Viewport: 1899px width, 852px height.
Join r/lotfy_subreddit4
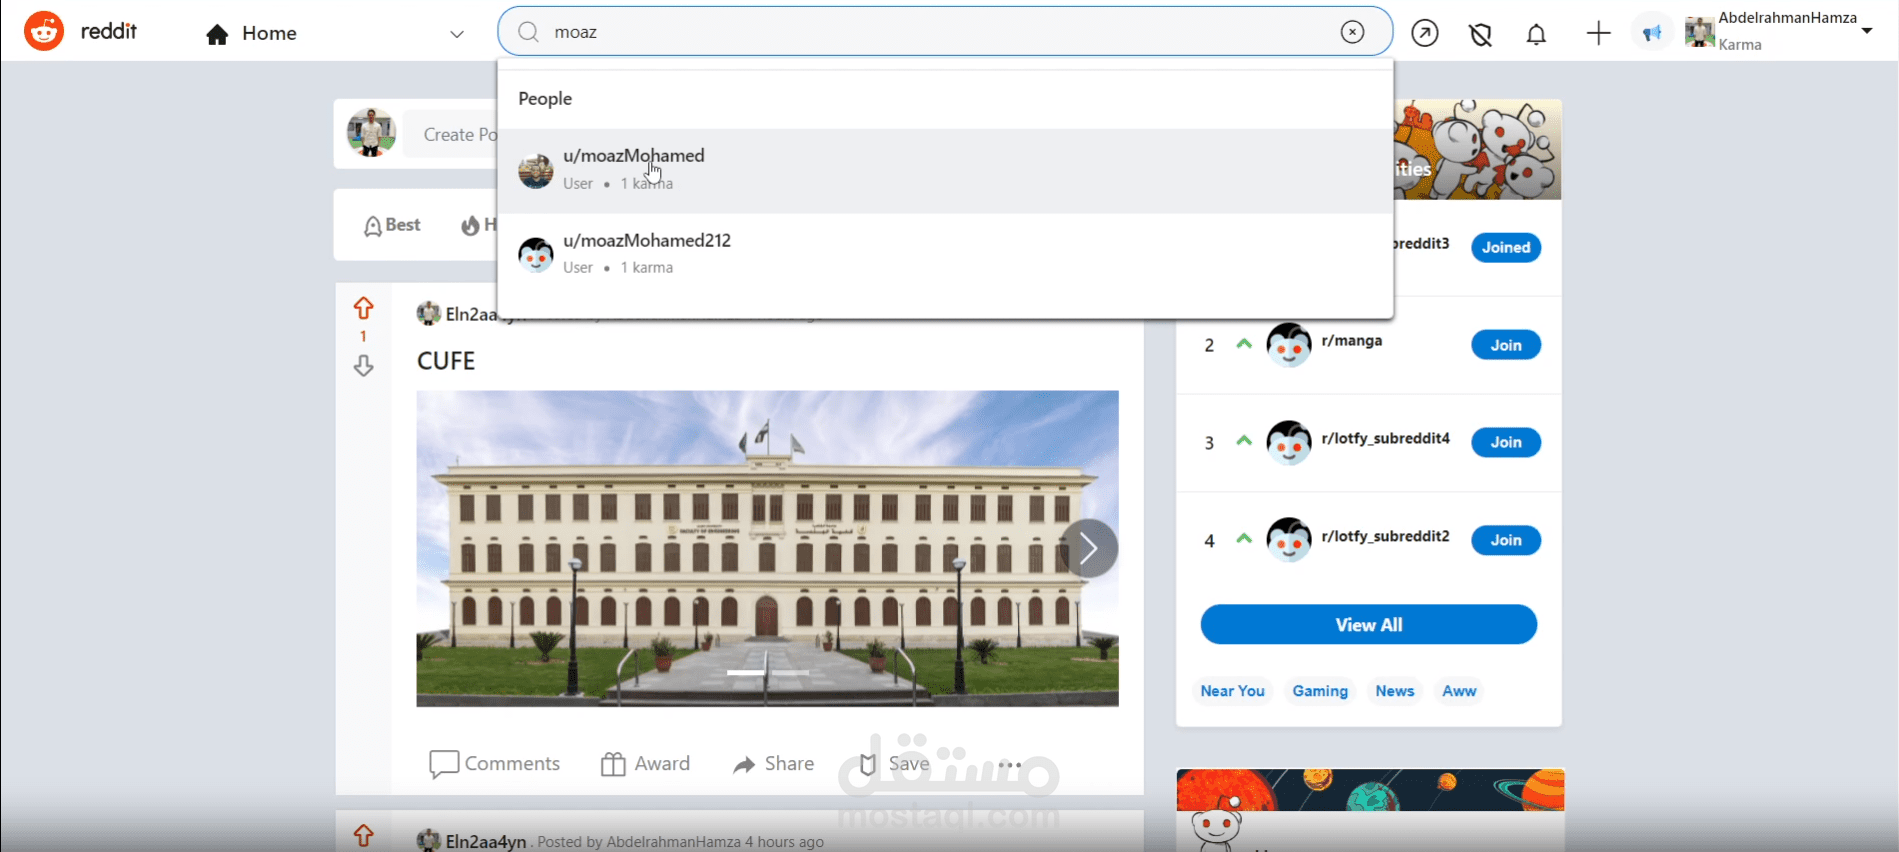1506,442
